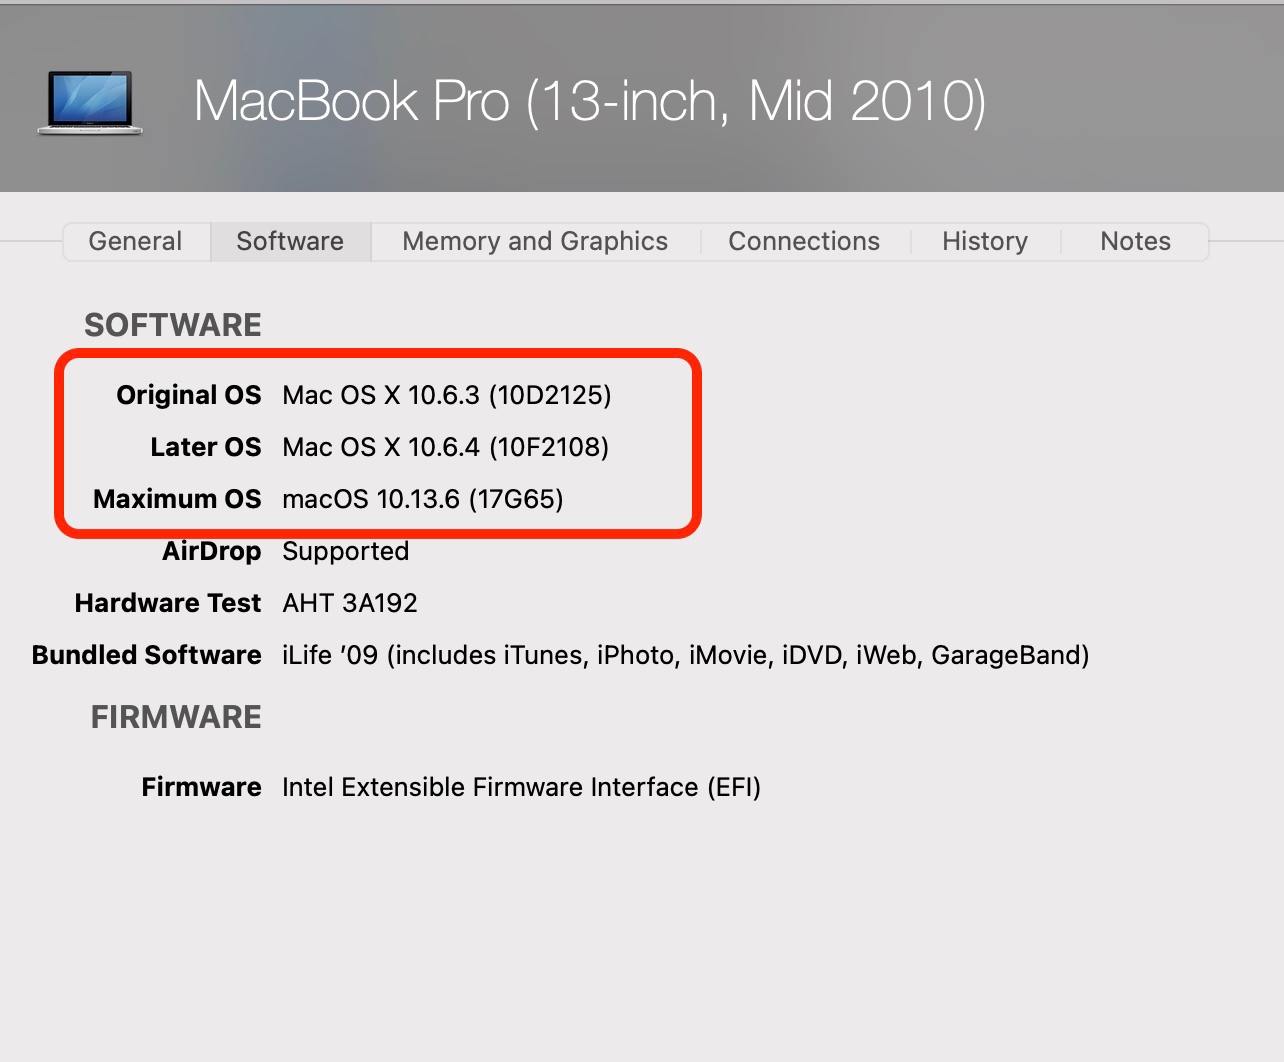Viewport: 1284px width, 1062px height.
Task: Select the Mac OS X 10.6.3 (10D2125) value
Action: (447, 395)
